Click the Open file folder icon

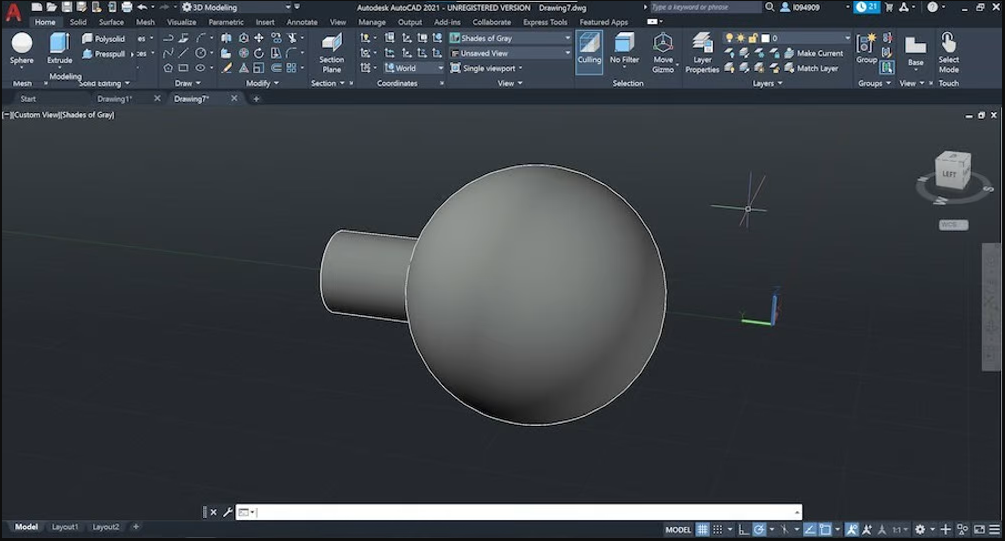pos(51,7)
